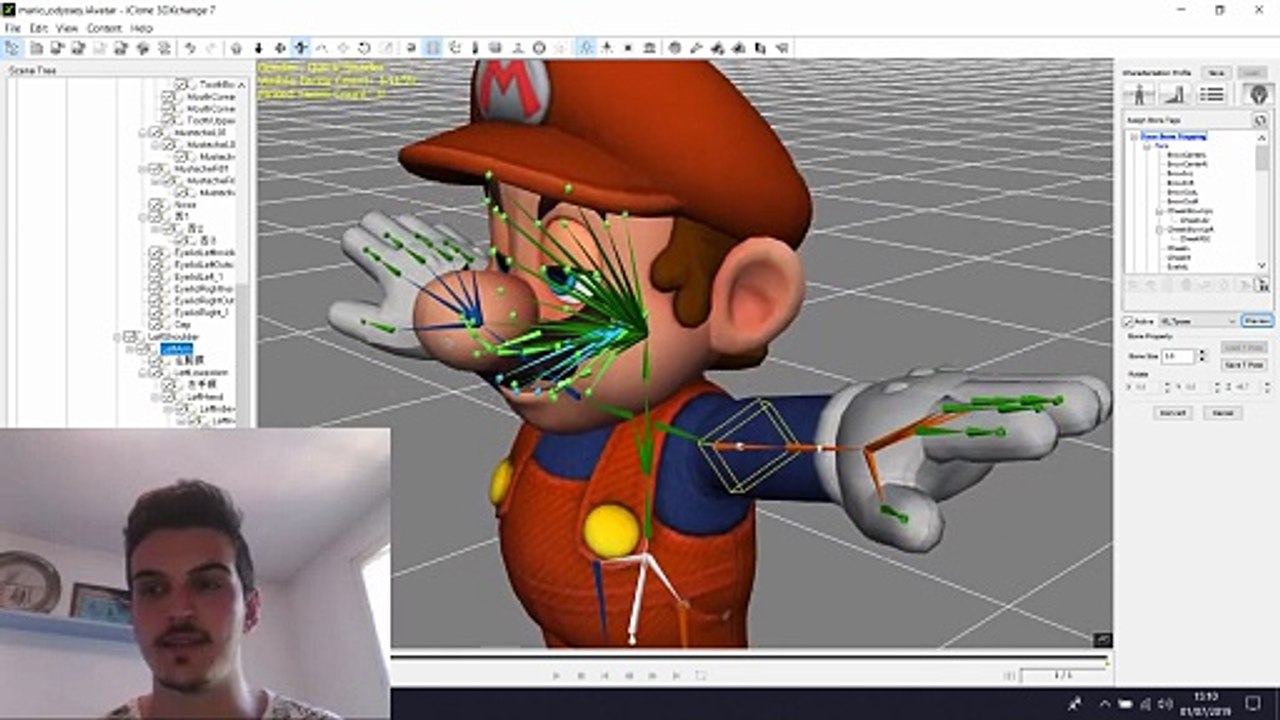Screen dimensions: 1280x720
Task: Click the circular rotate toolbar icon
Action: (x=364, y=48)
